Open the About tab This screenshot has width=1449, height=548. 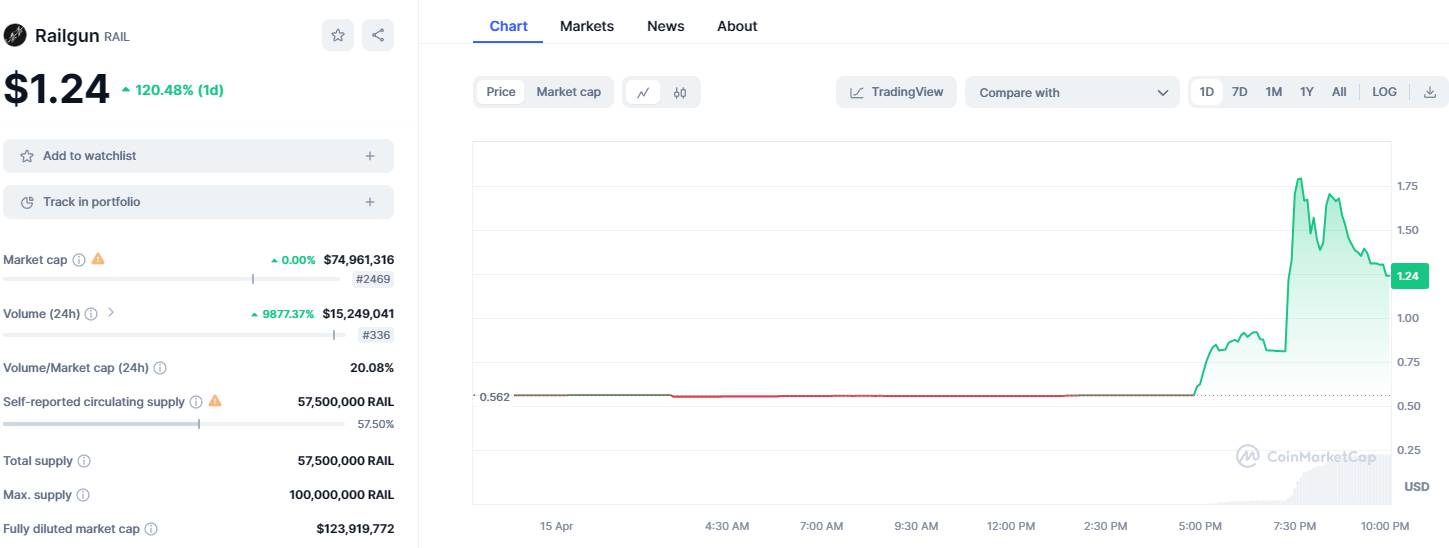coord(737,26)
